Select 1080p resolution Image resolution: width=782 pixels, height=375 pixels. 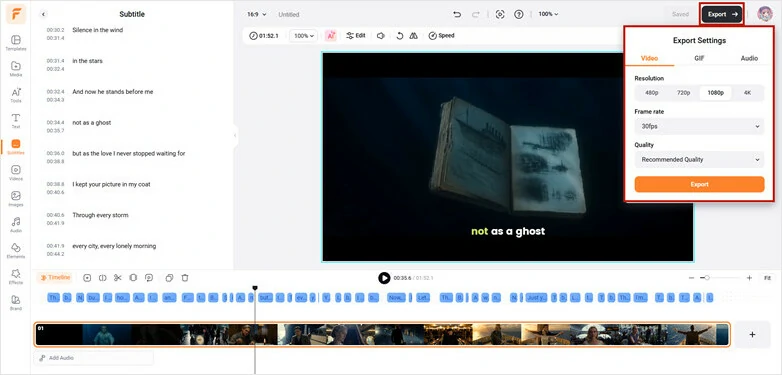(715, 93)
